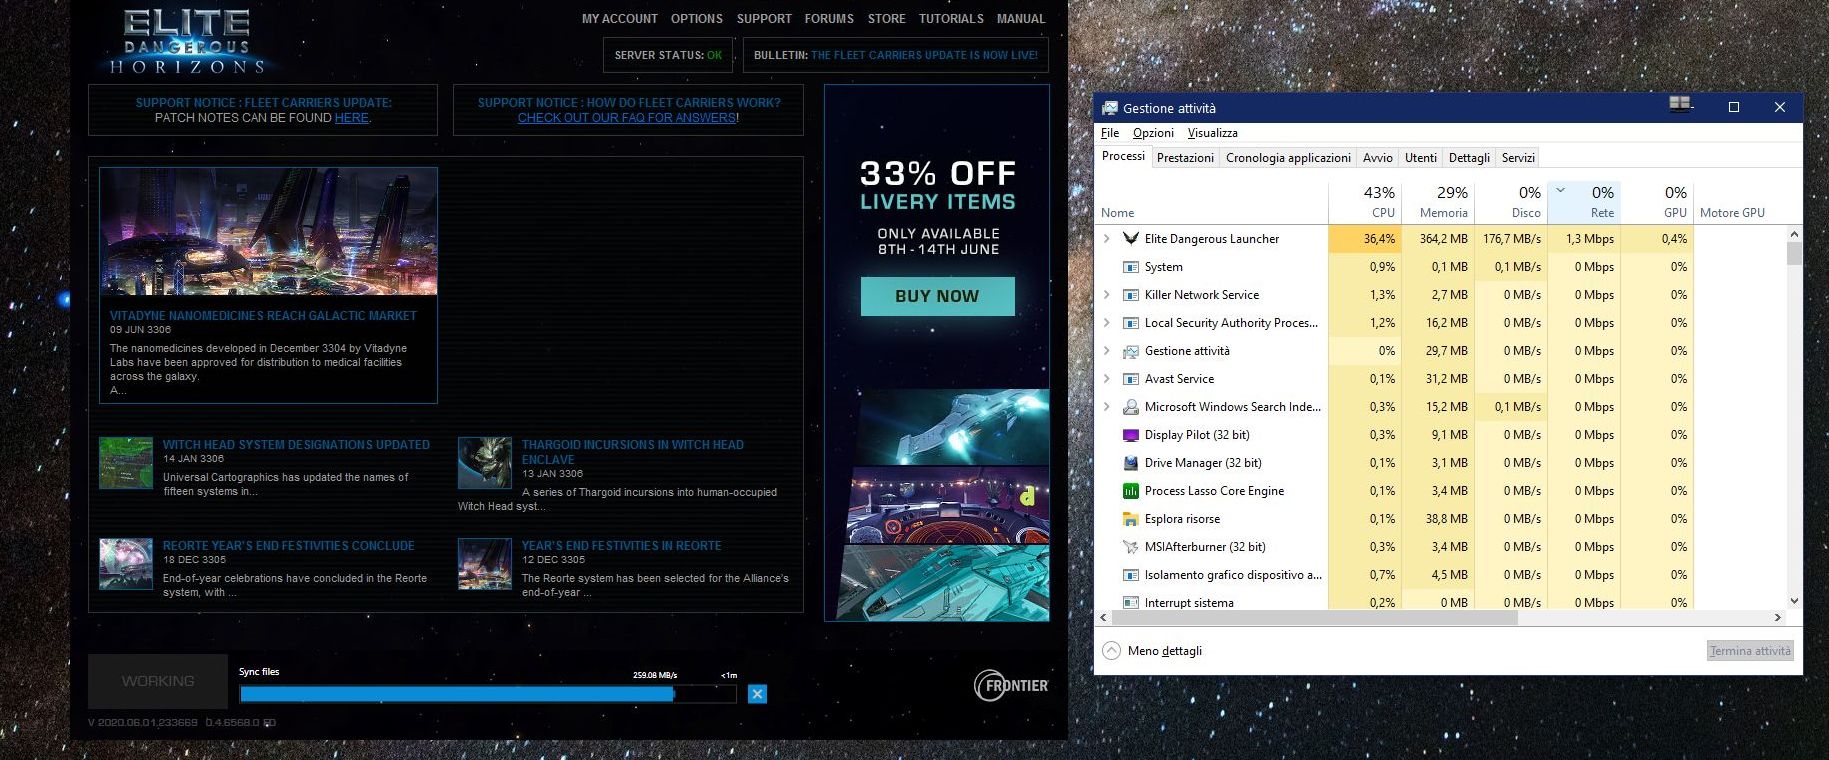This screenshot has width=1829, height=760.
Task: Expand the Gestione attività process row
Action: (x=1106, y=351)
